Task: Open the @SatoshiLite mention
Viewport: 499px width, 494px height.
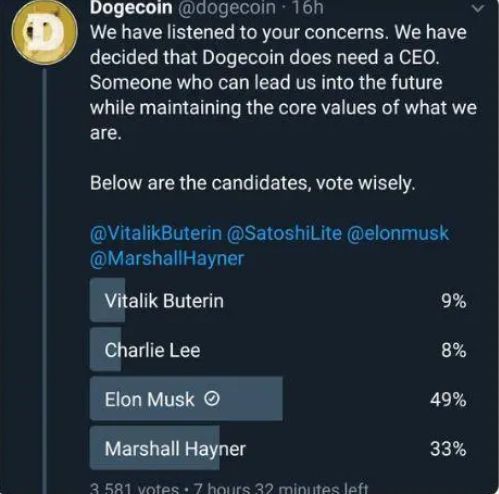Action: point(284,233)
